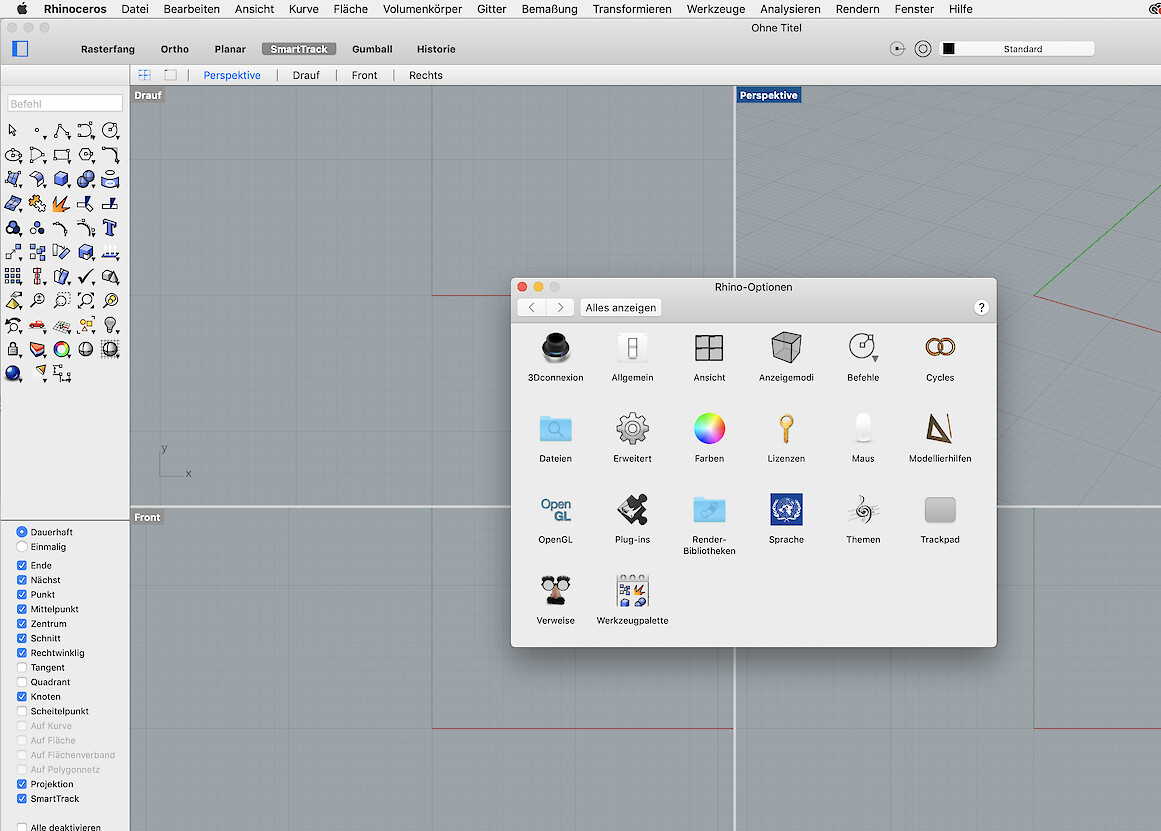
Task: Switch to the Rechts viewport tab
Action: point(426,75)
